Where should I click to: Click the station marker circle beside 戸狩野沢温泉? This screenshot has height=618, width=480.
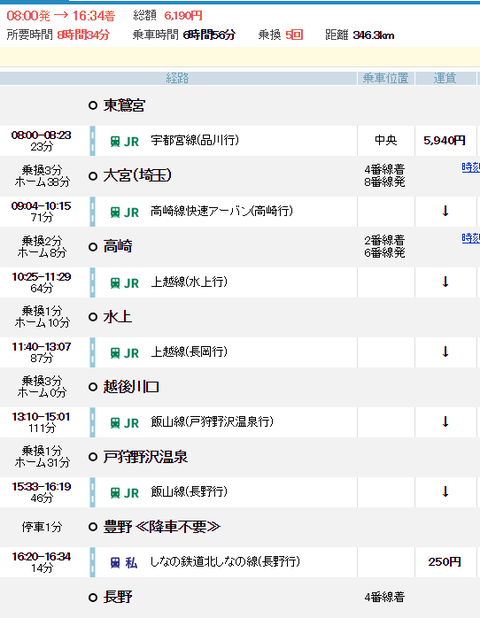93,457
